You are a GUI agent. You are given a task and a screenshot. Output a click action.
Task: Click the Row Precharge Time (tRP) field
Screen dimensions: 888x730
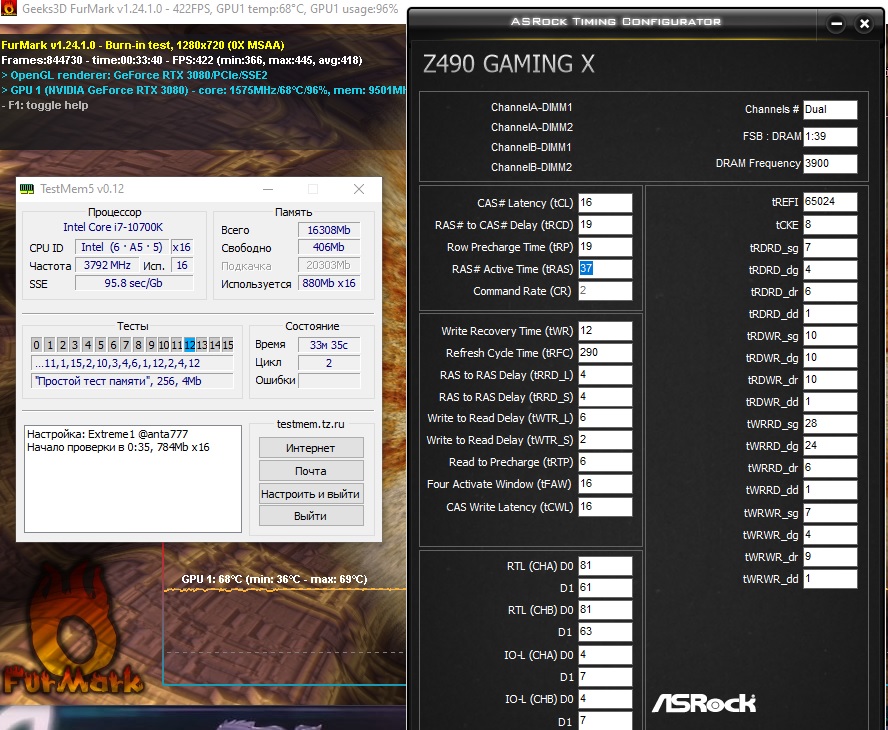pyautogui.click(x=605, y=247)
